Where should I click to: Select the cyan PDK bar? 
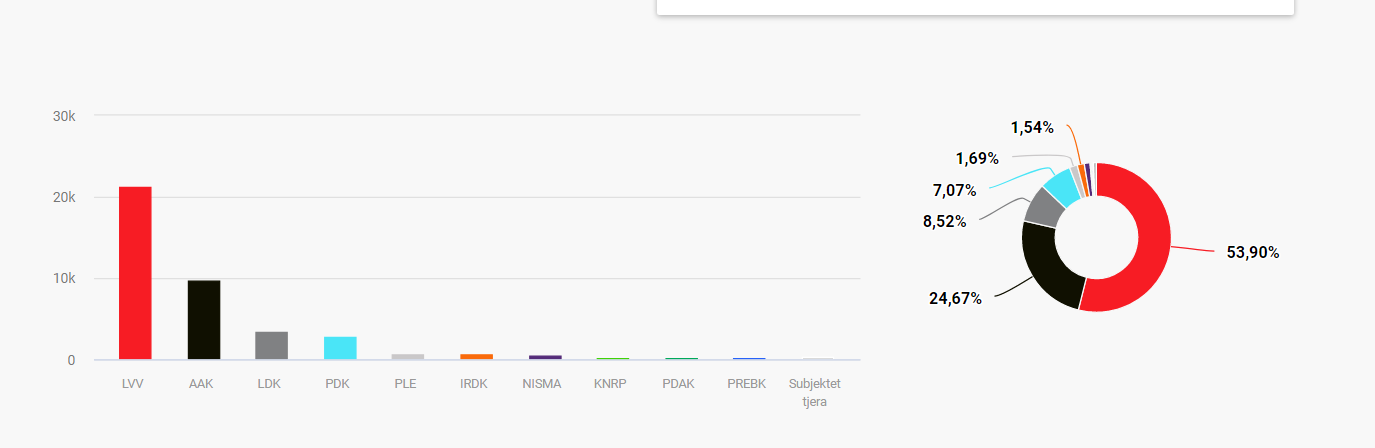coord(340,348)
